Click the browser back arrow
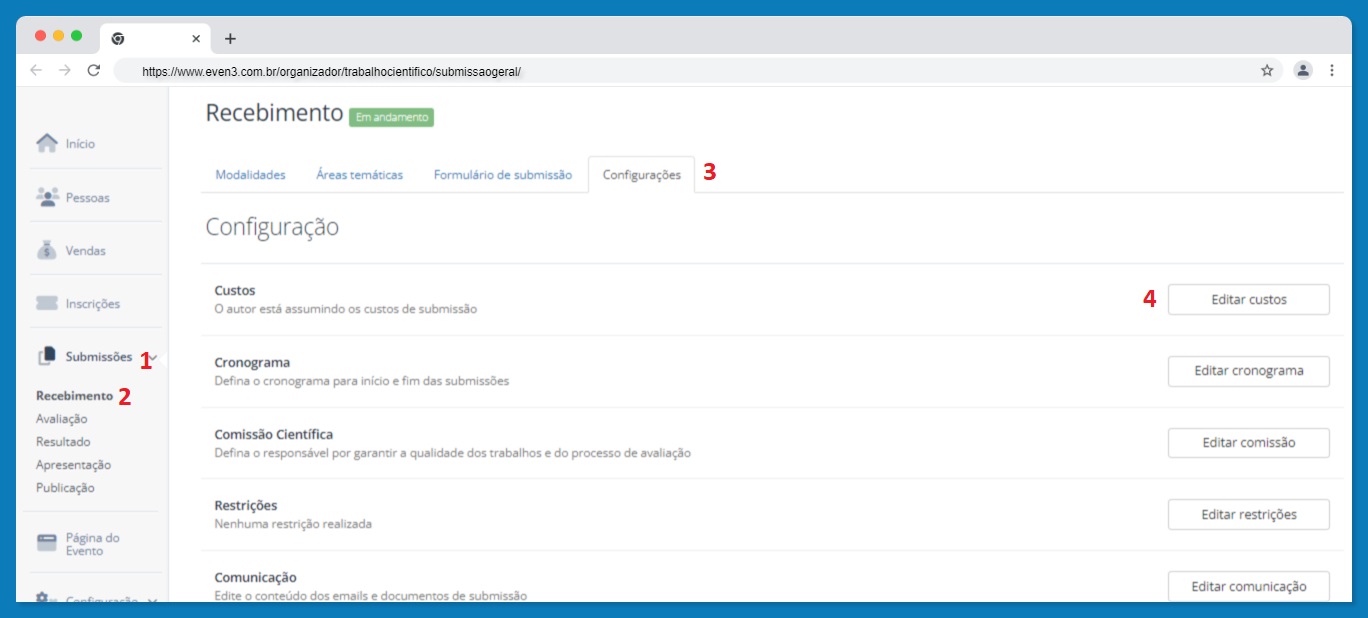The image size is (1368, 618). (x=36, y=70)
